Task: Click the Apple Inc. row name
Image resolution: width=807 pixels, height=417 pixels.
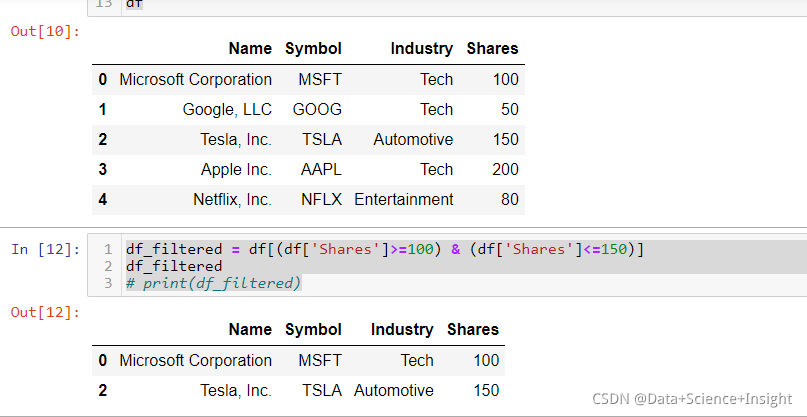Action: pos(236,169)
